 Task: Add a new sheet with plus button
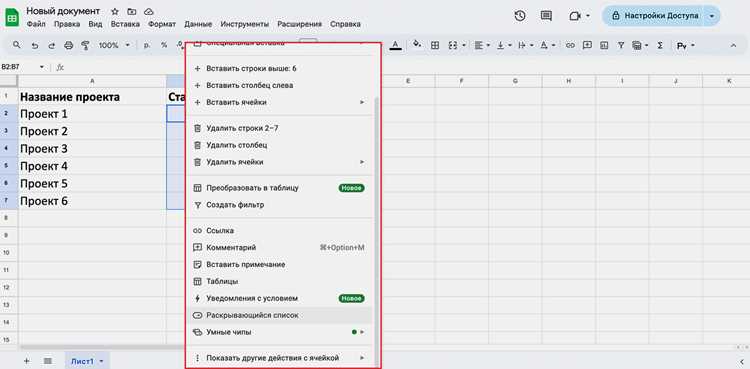26,361
